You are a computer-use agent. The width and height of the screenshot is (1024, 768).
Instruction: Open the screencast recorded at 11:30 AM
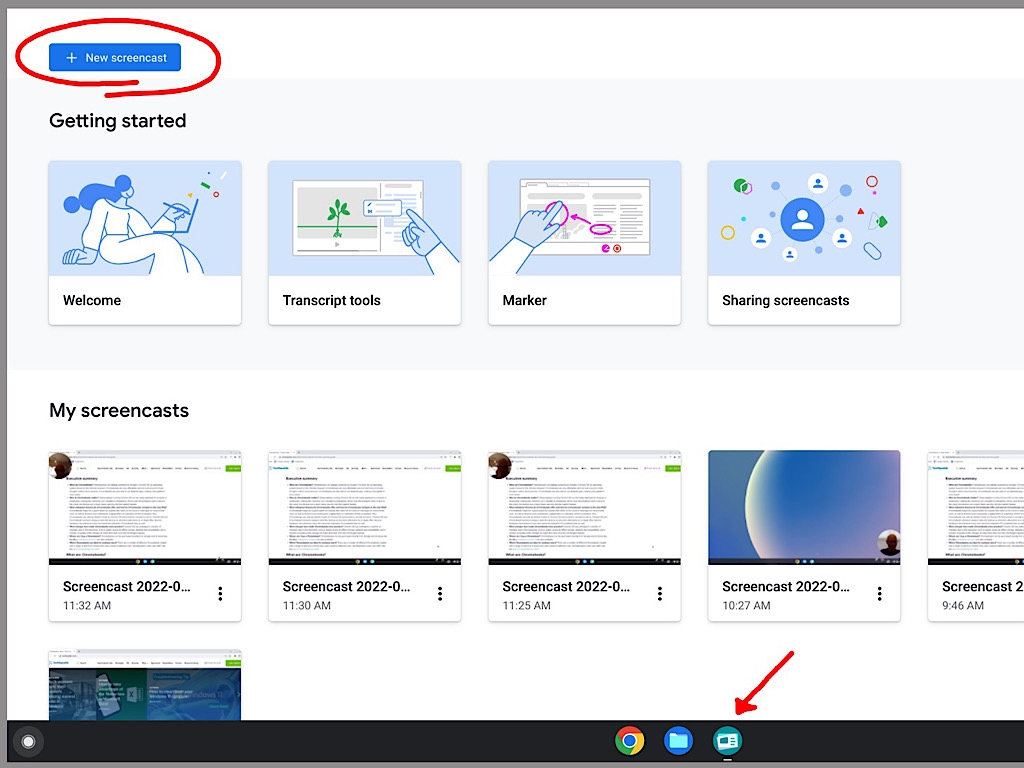click(x=364, y=506)
